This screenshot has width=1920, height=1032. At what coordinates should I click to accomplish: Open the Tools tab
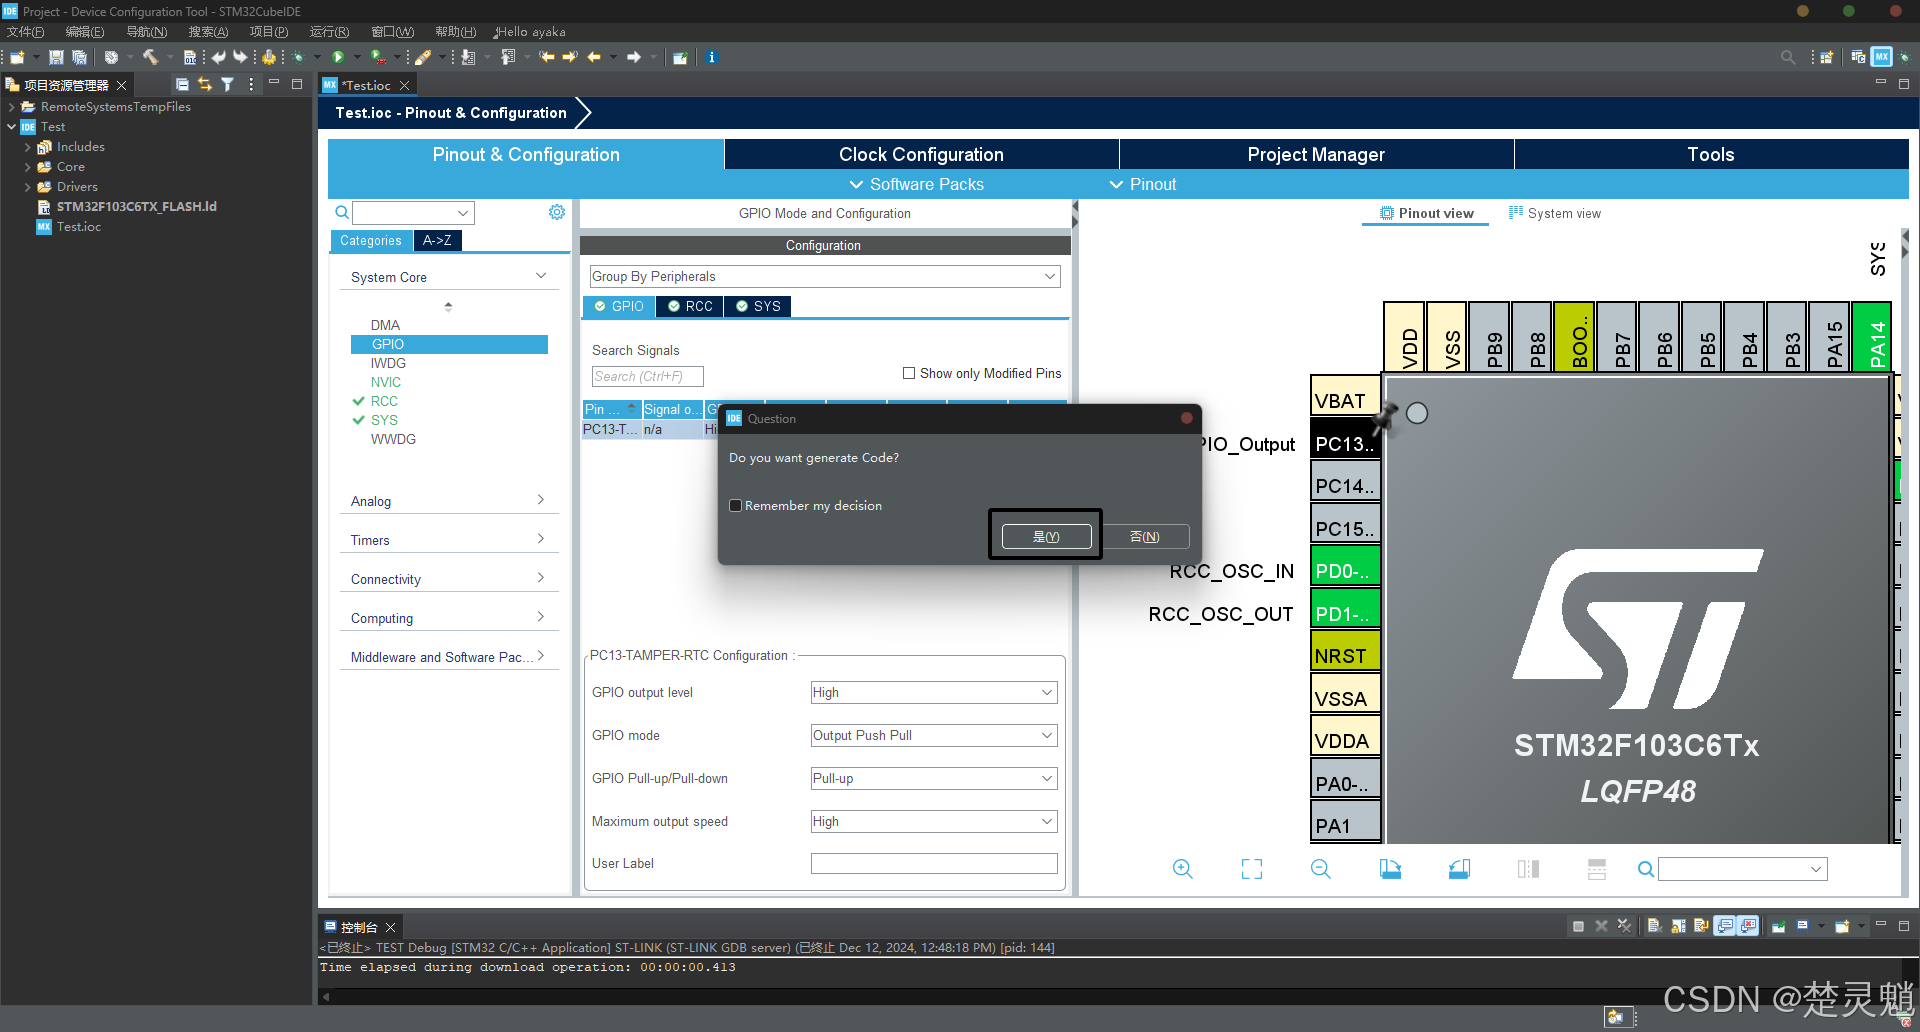tap(1711, 154)
